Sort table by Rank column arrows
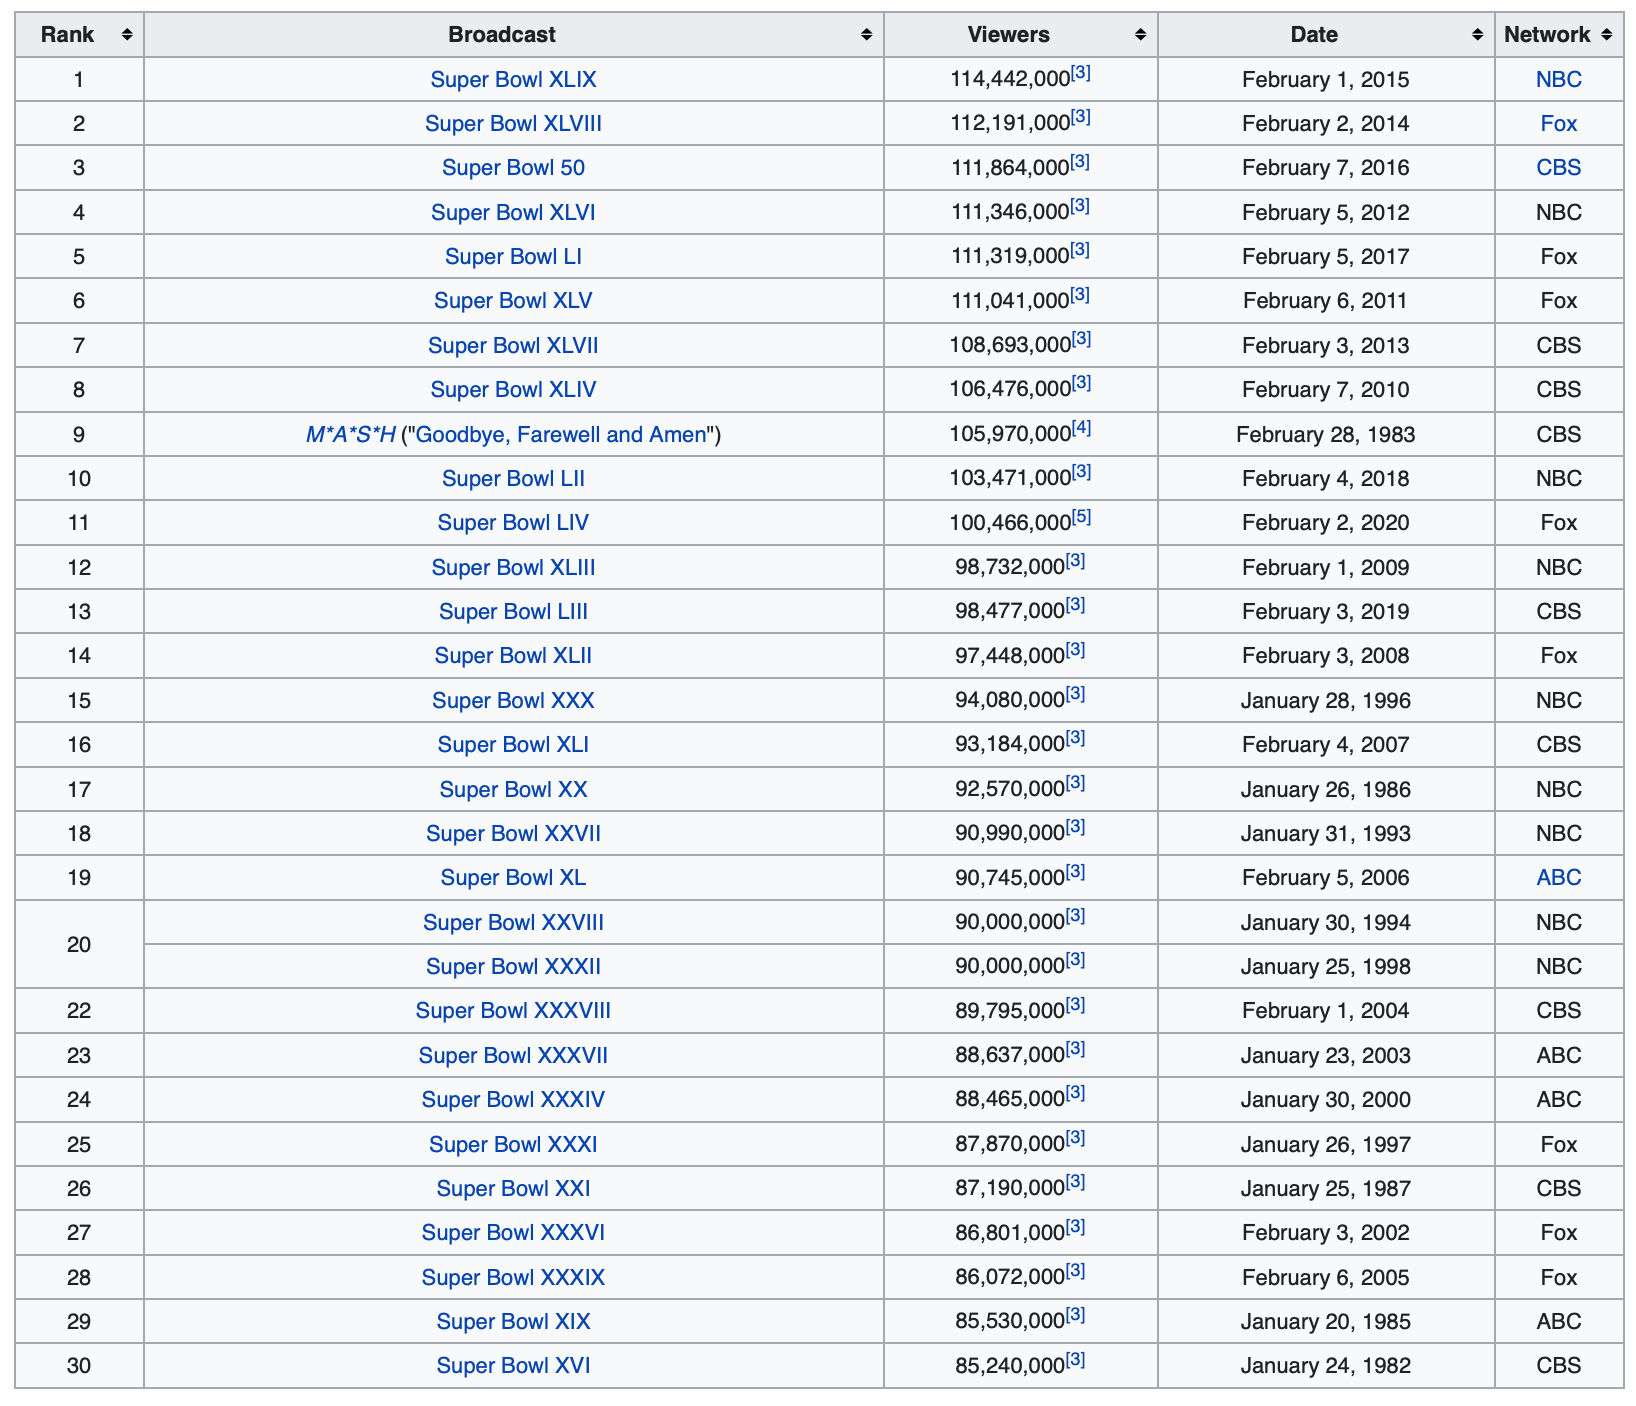The image size is (1636, 1406). (x=127, y=35)
